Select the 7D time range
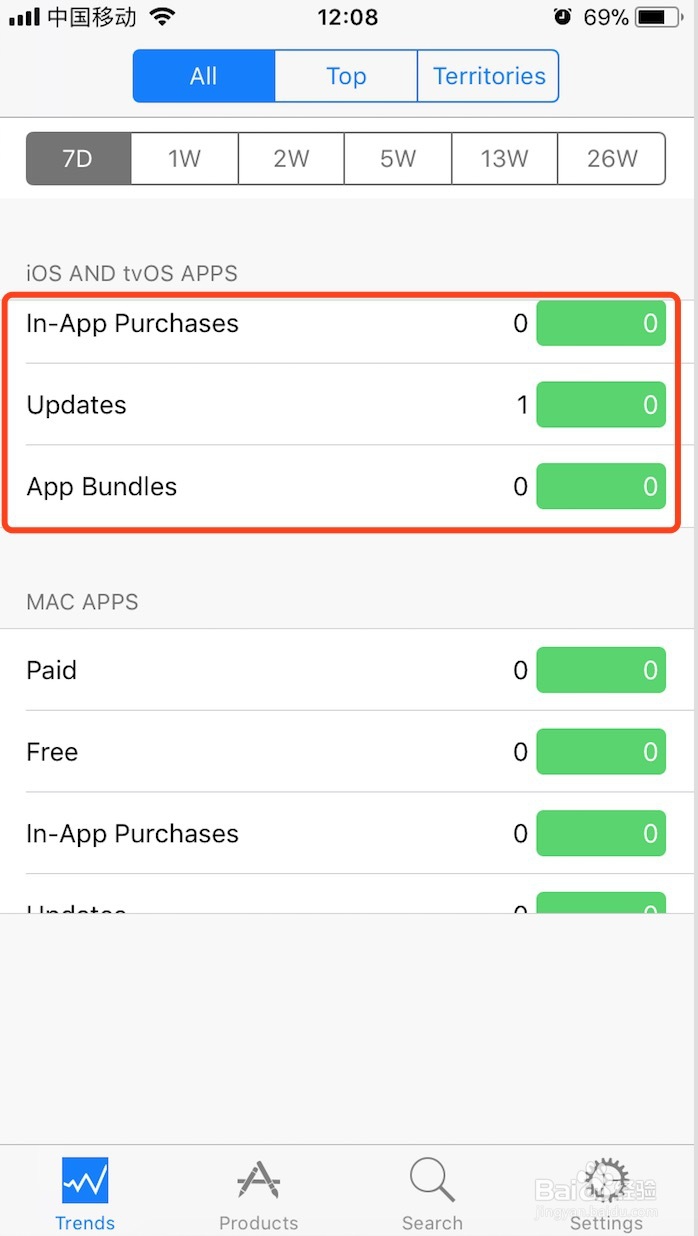 tap(78, 158)
